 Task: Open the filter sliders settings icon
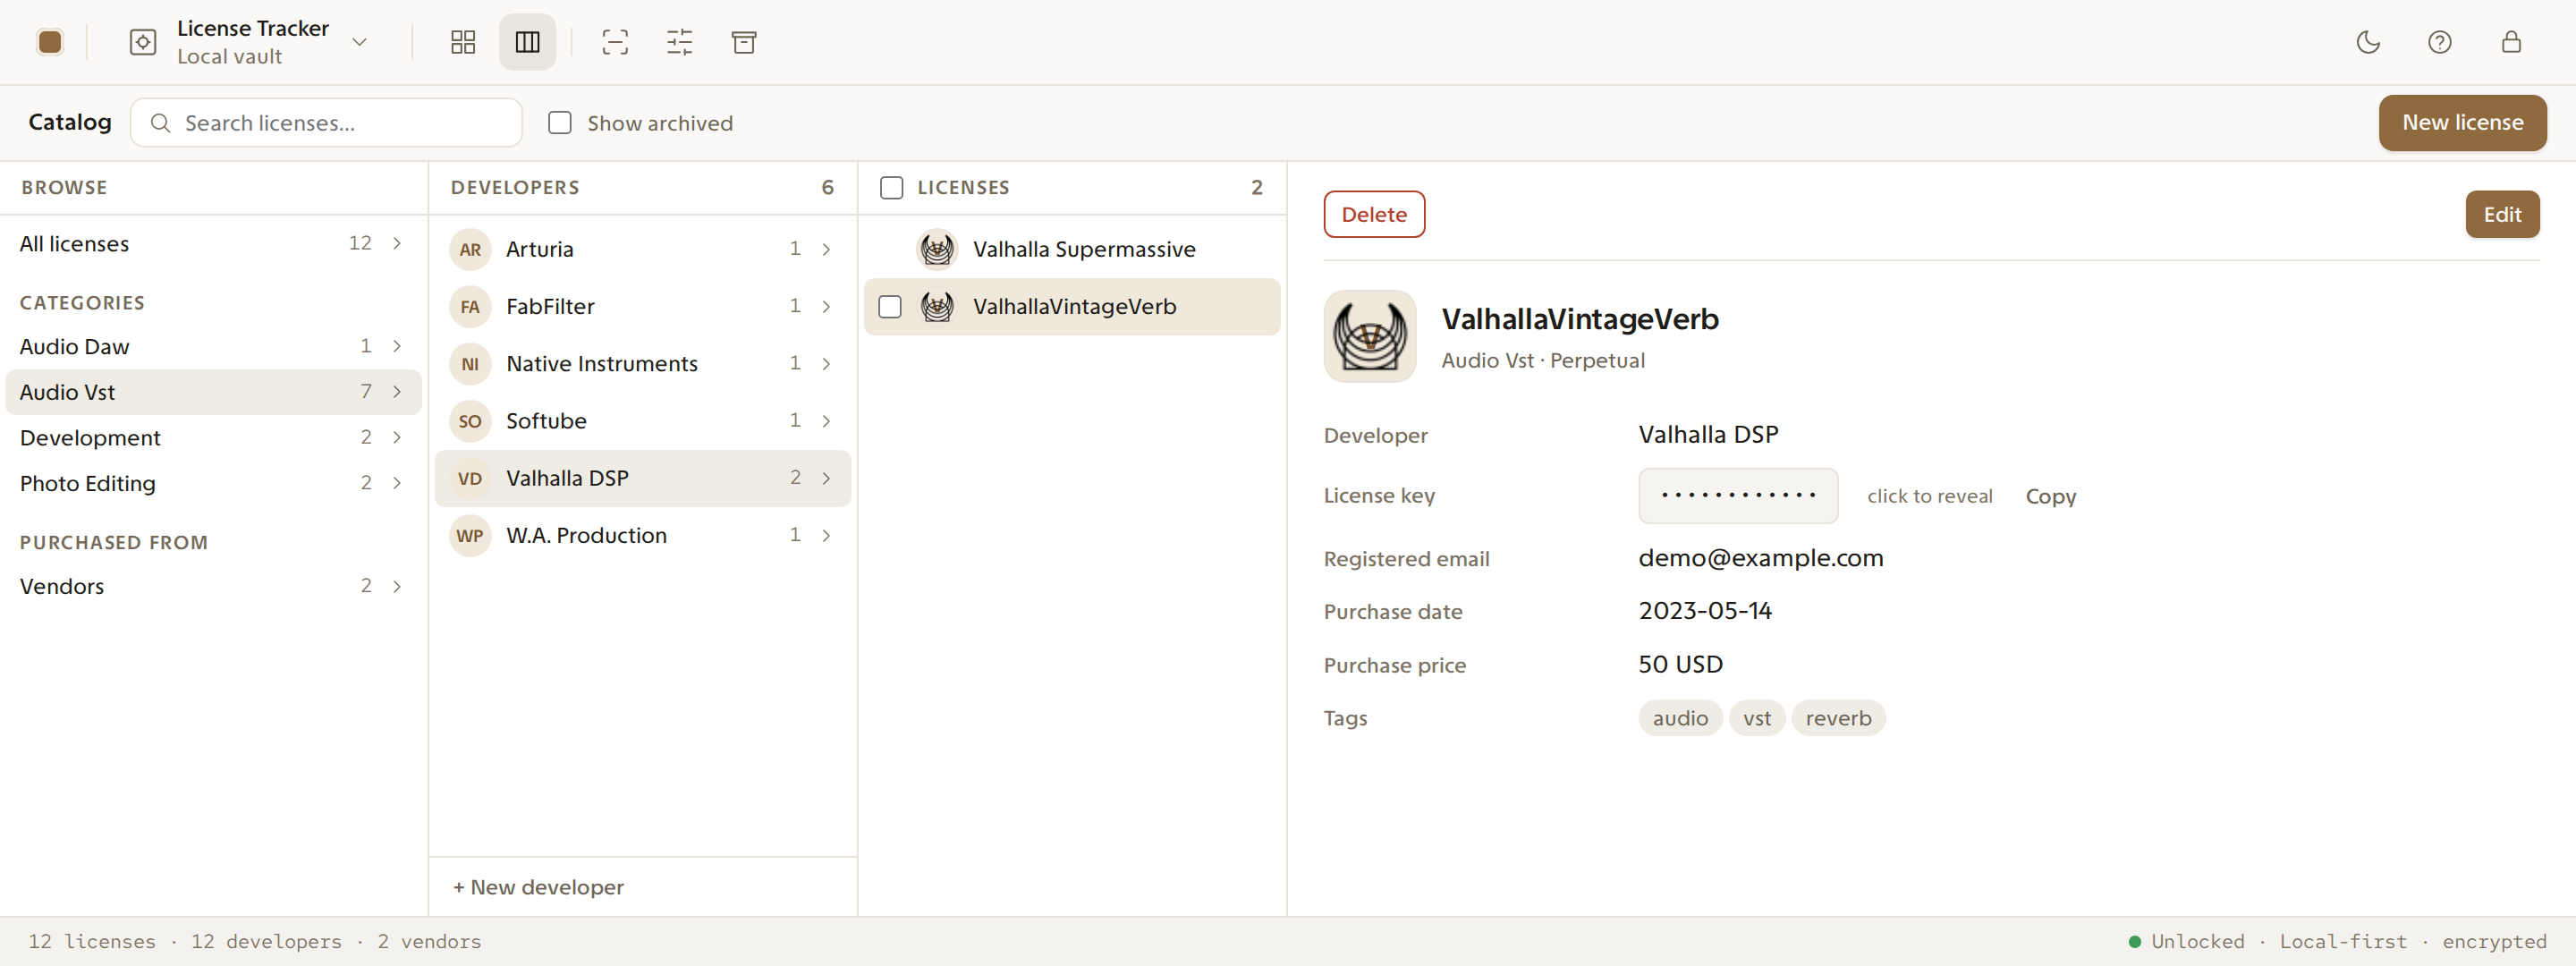click(680, 42)
